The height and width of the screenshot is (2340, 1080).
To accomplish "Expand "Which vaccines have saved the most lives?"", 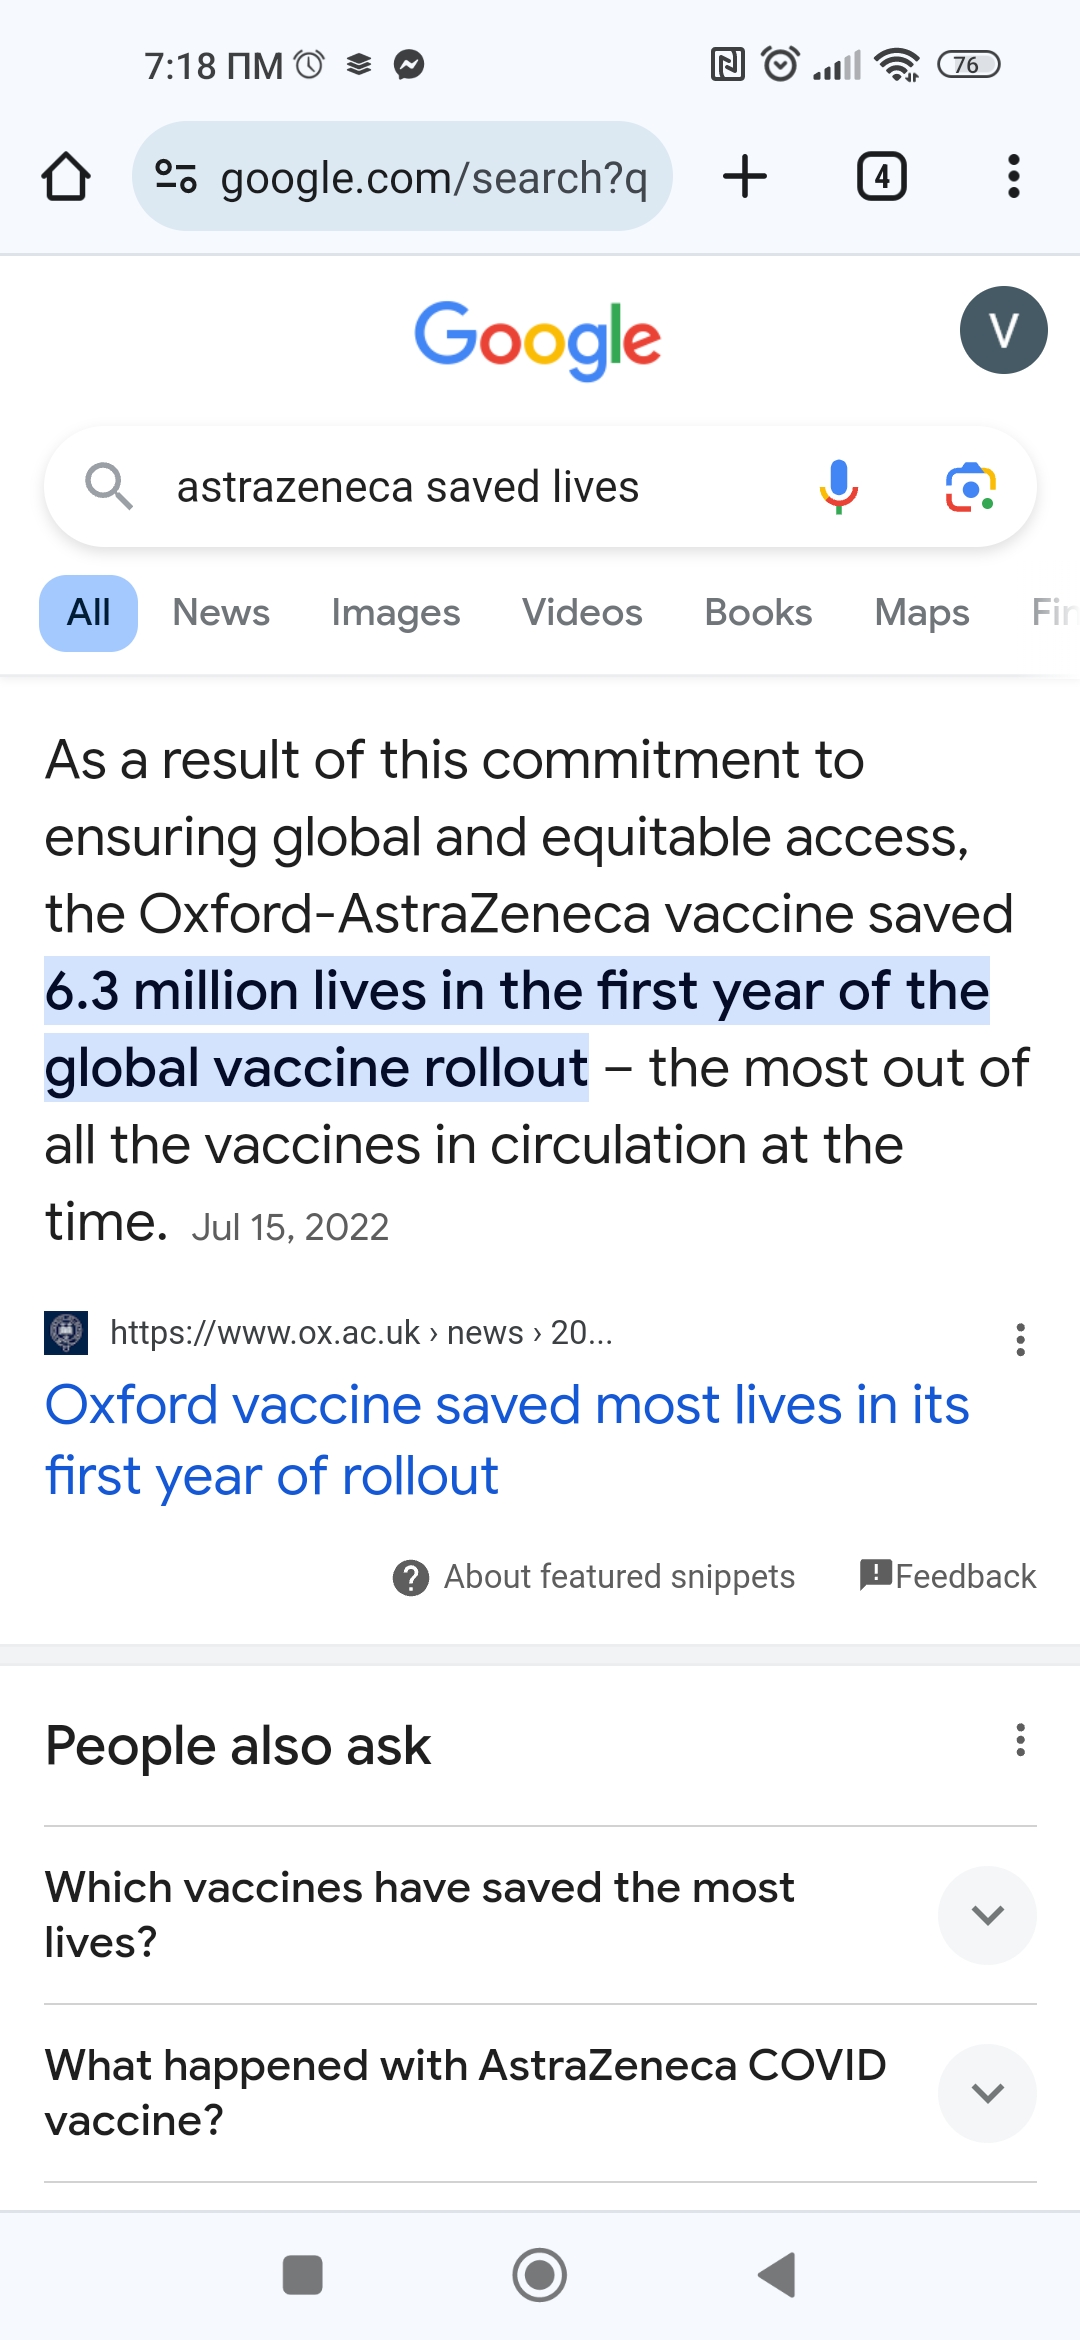I will (x=986, y=1915).
